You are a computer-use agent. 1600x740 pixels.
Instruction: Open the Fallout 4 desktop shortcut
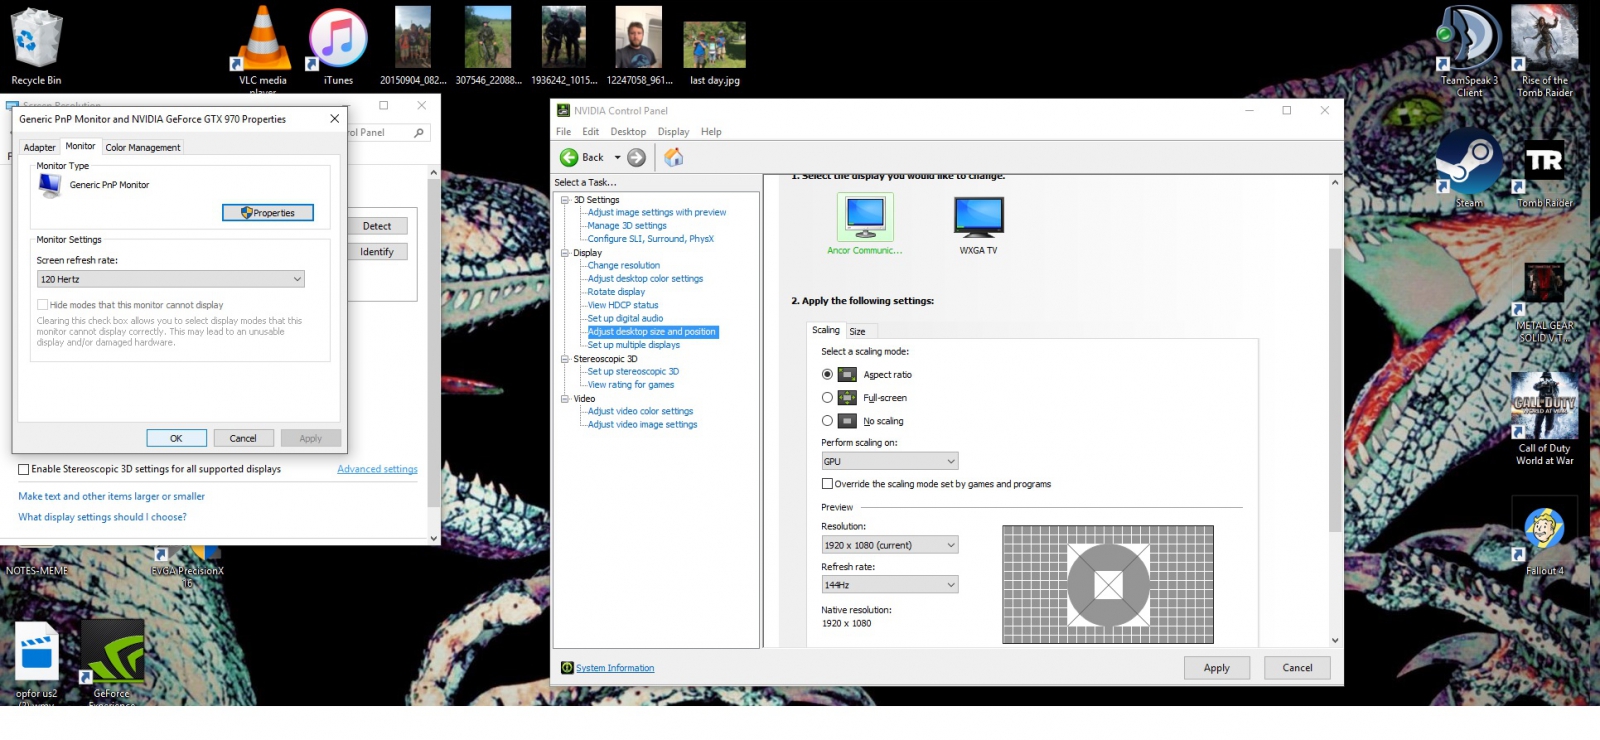[1544, 531]
